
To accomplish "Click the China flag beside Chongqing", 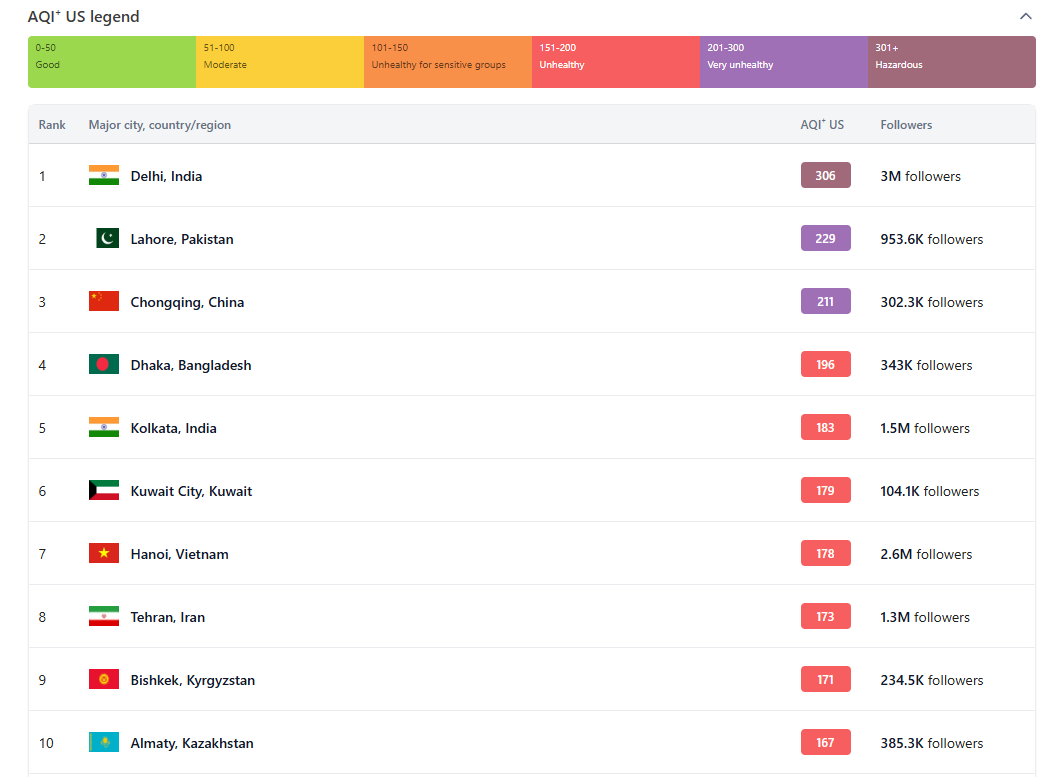I will point(104,302).
